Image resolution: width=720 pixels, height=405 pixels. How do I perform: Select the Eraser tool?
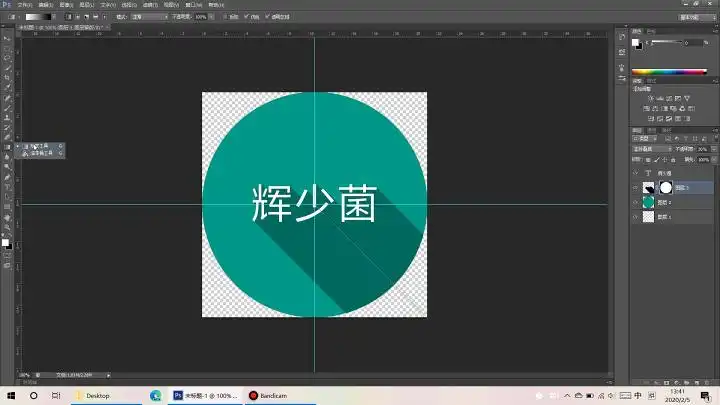[8, 137]
